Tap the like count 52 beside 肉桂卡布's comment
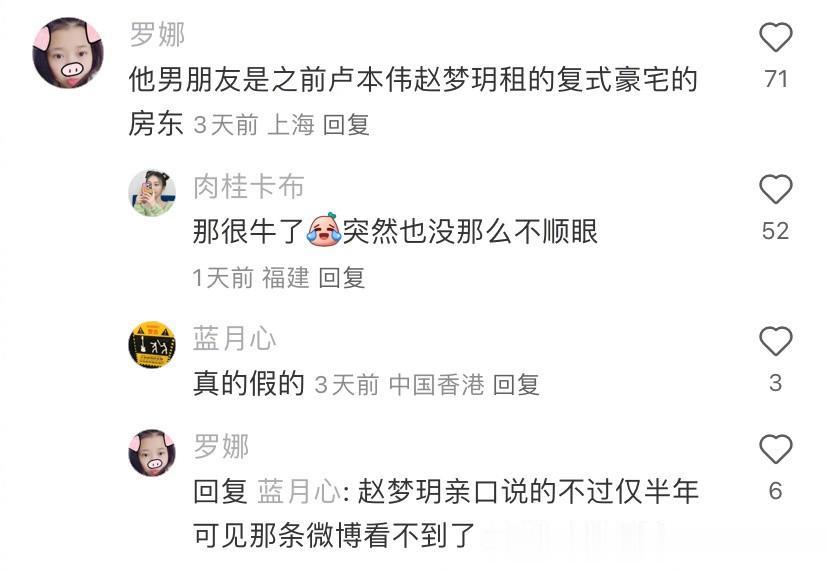The width and height of the screenshot is (828, 571). click(775, 231)
